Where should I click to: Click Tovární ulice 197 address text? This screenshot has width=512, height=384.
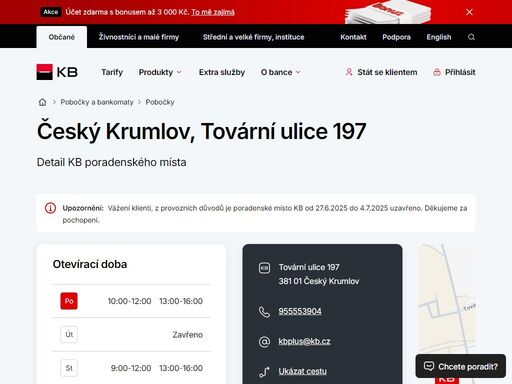tap(309, 267)
